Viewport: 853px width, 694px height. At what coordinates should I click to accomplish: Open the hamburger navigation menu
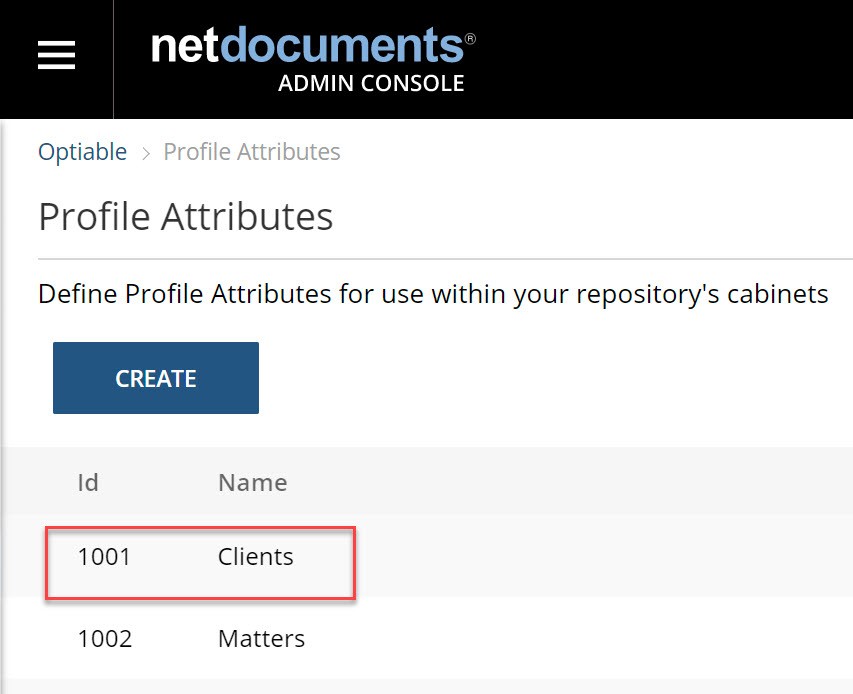pyautogui.click(x=56, y=55)
